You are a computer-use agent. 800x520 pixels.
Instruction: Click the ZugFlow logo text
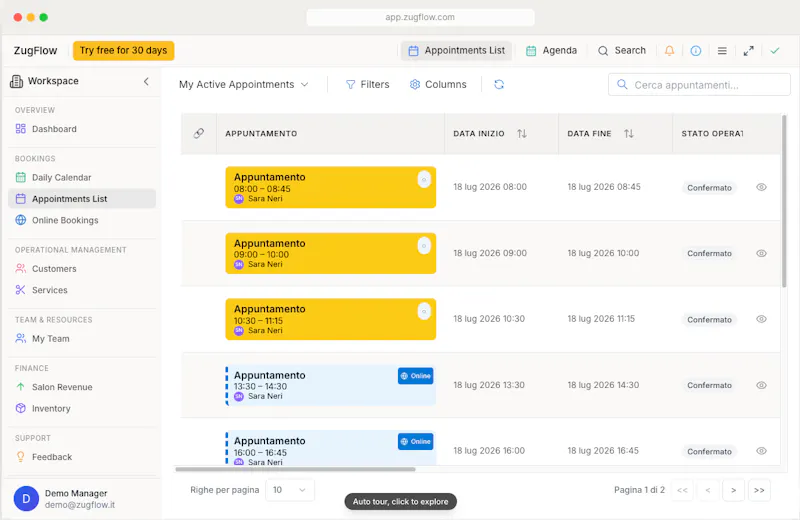coord(35,51)
